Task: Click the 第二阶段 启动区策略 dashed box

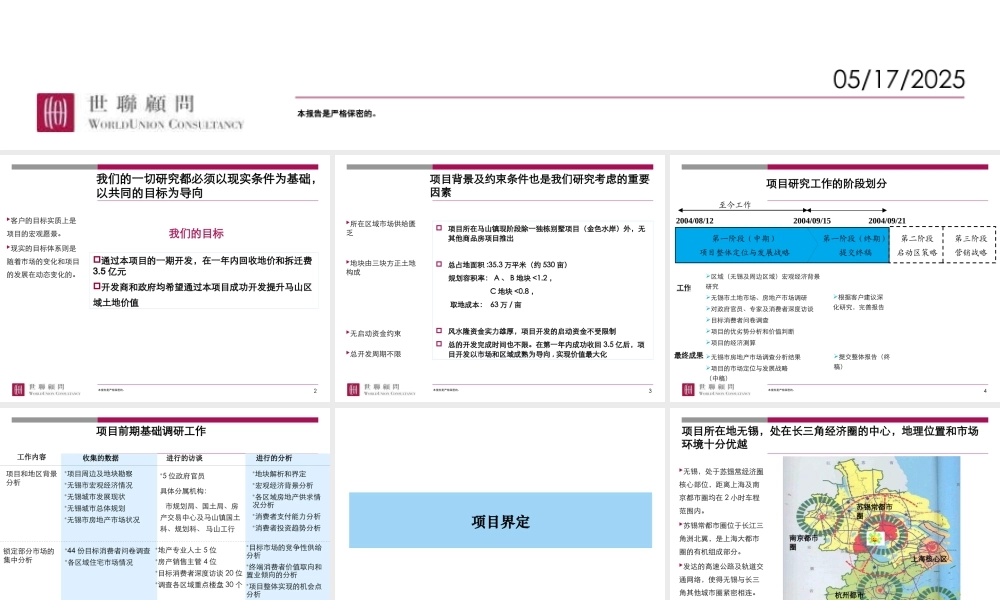Action: (x=916, y=245)
